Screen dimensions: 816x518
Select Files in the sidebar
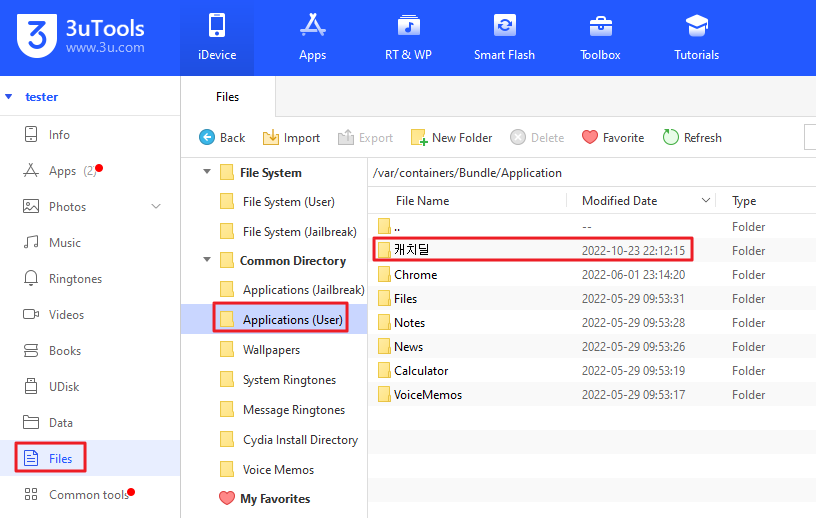click(x=90, y=458)
